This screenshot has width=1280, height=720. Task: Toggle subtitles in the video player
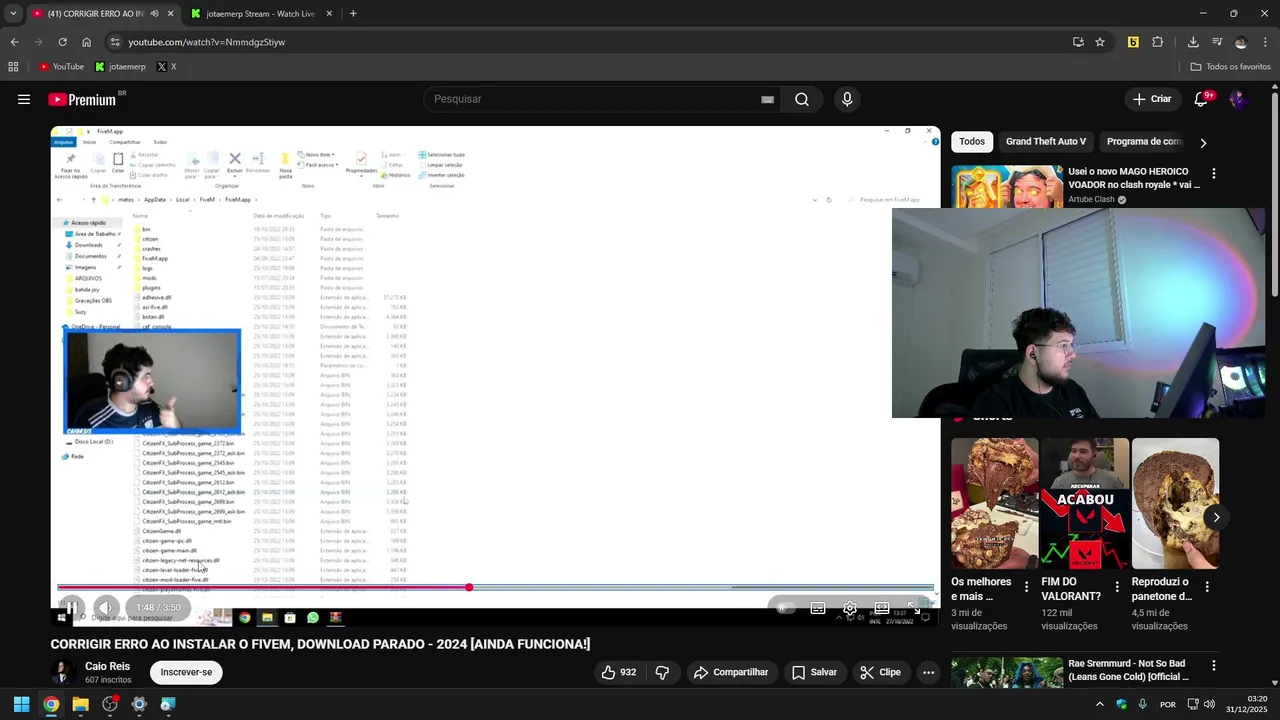point(818,608)
